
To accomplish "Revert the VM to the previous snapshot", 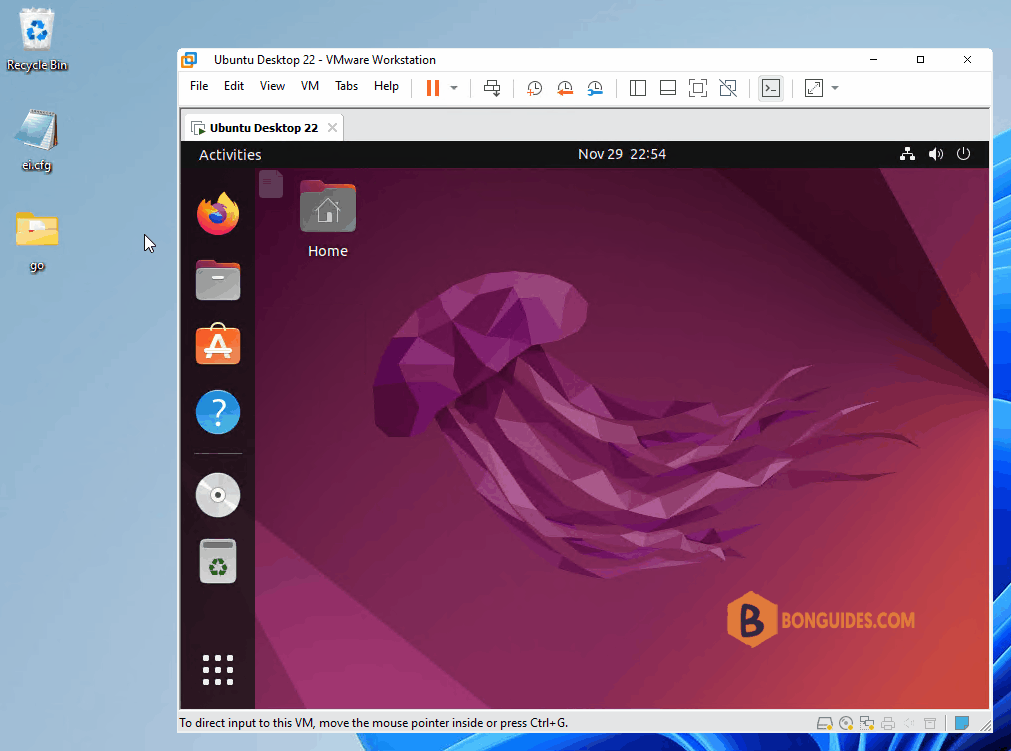I will point(565,88).
